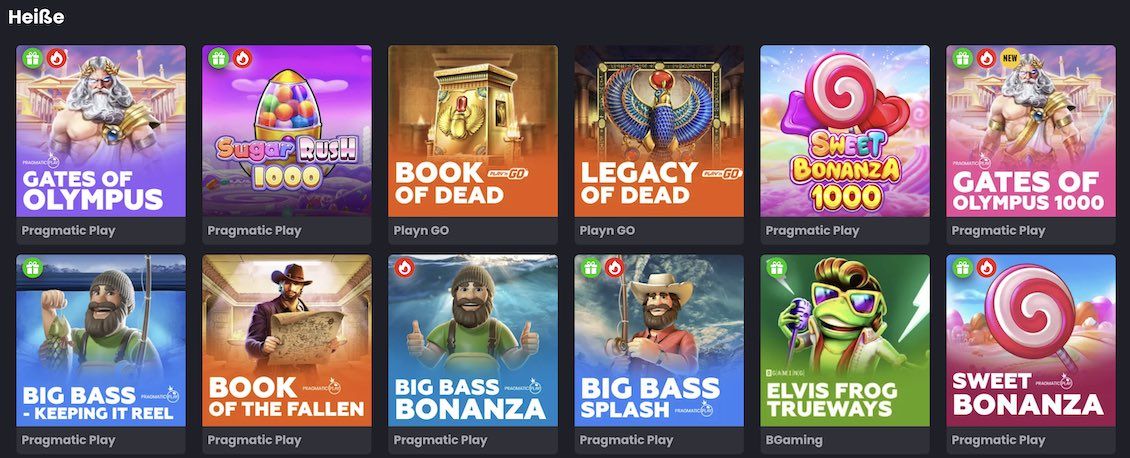The width and height of the screenshot is (1130, 458).
Task: Click the red flame icon on Sugar Rush 1000
Action: click(x=242, y=58)
